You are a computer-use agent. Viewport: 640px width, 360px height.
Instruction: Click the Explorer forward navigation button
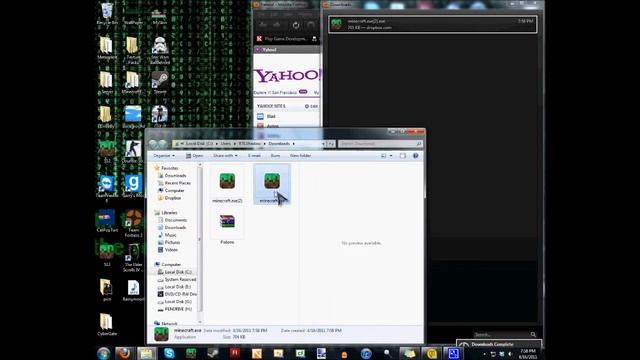pos(162,144)
